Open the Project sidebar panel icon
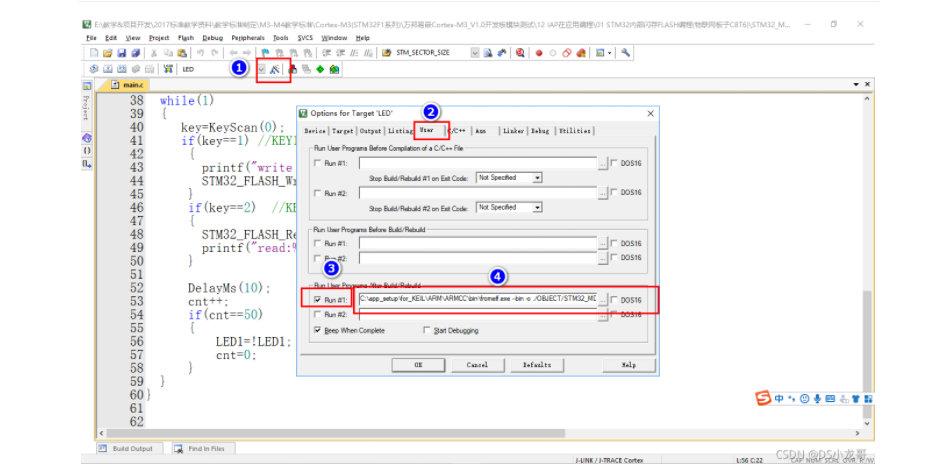This screenshot has width=934, height=464. pos(86,87)
